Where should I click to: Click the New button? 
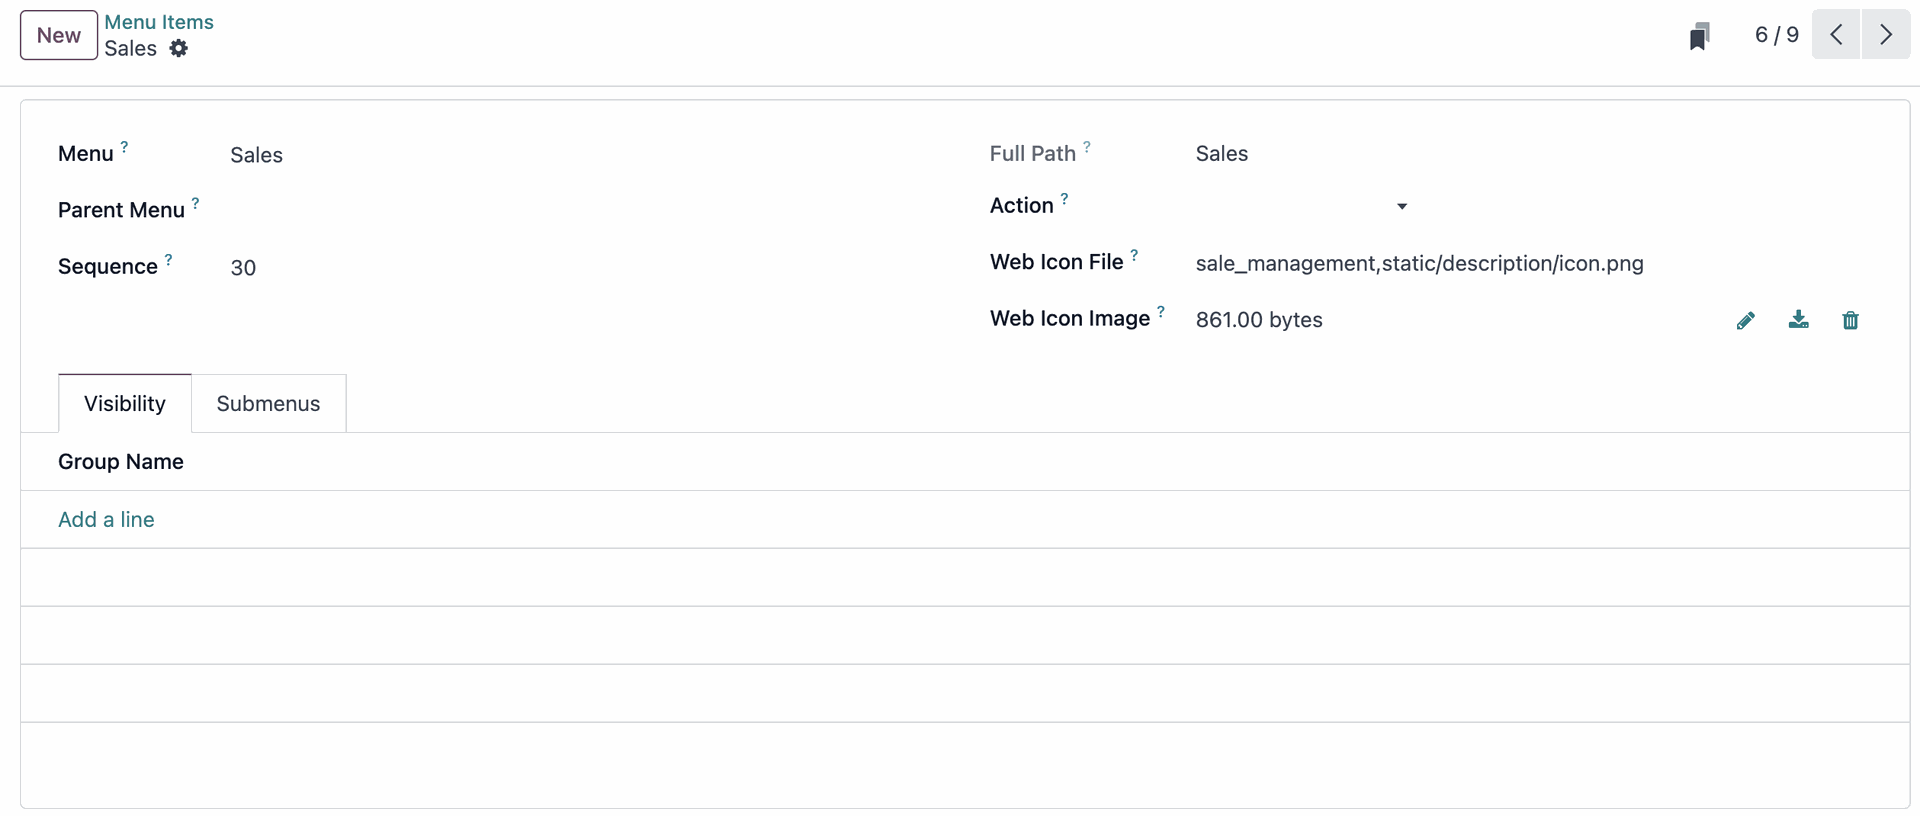point(59,36)
